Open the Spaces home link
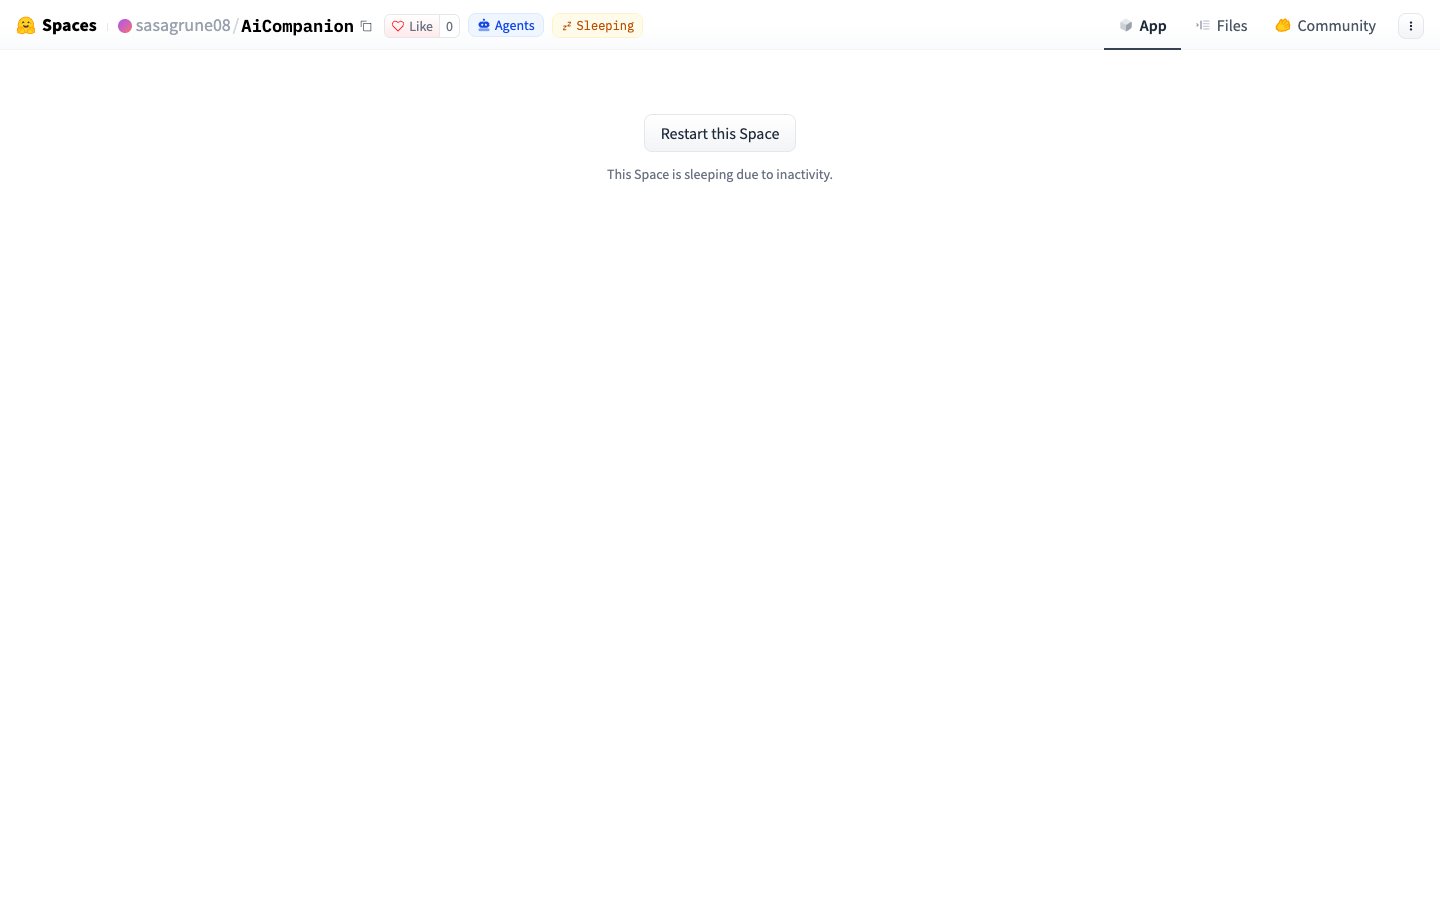This screenshot has width=1440, height=900. click(x=69, y=26)
